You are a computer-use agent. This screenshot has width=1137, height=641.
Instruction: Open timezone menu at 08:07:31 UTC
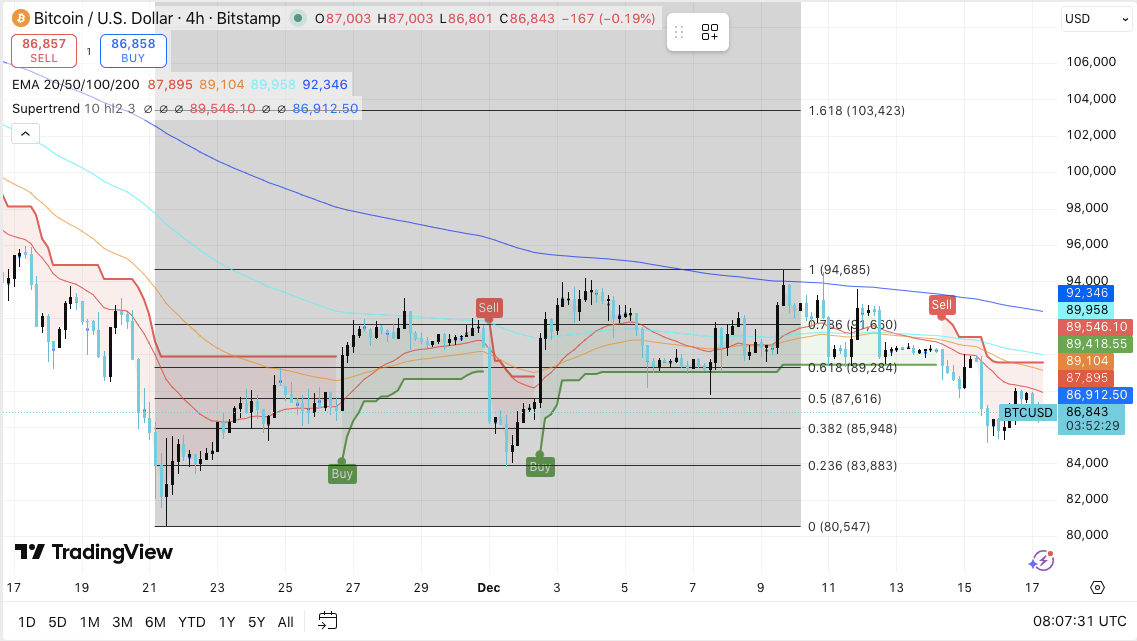pyautogui.click(x=1079, y=621)
